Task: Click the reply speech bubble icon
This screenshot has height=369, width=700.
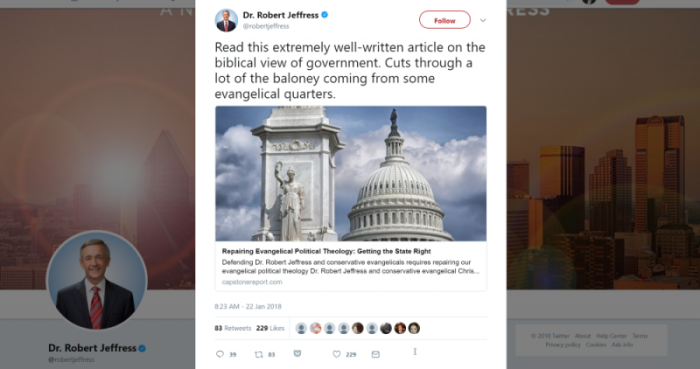Action: pyautogui.click(x=220, y=354)
